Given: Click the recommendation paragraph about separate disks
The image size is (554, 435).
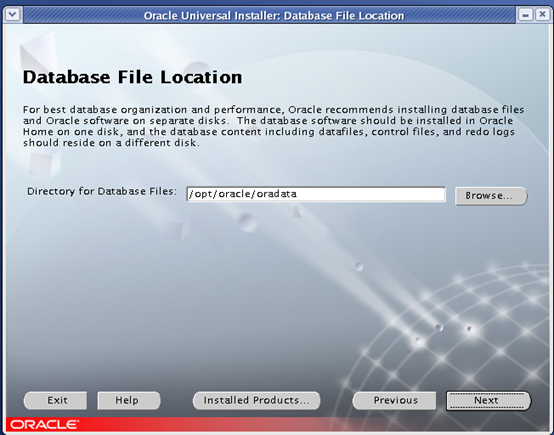Looking at the screenshot, I should tap(273, 126).
